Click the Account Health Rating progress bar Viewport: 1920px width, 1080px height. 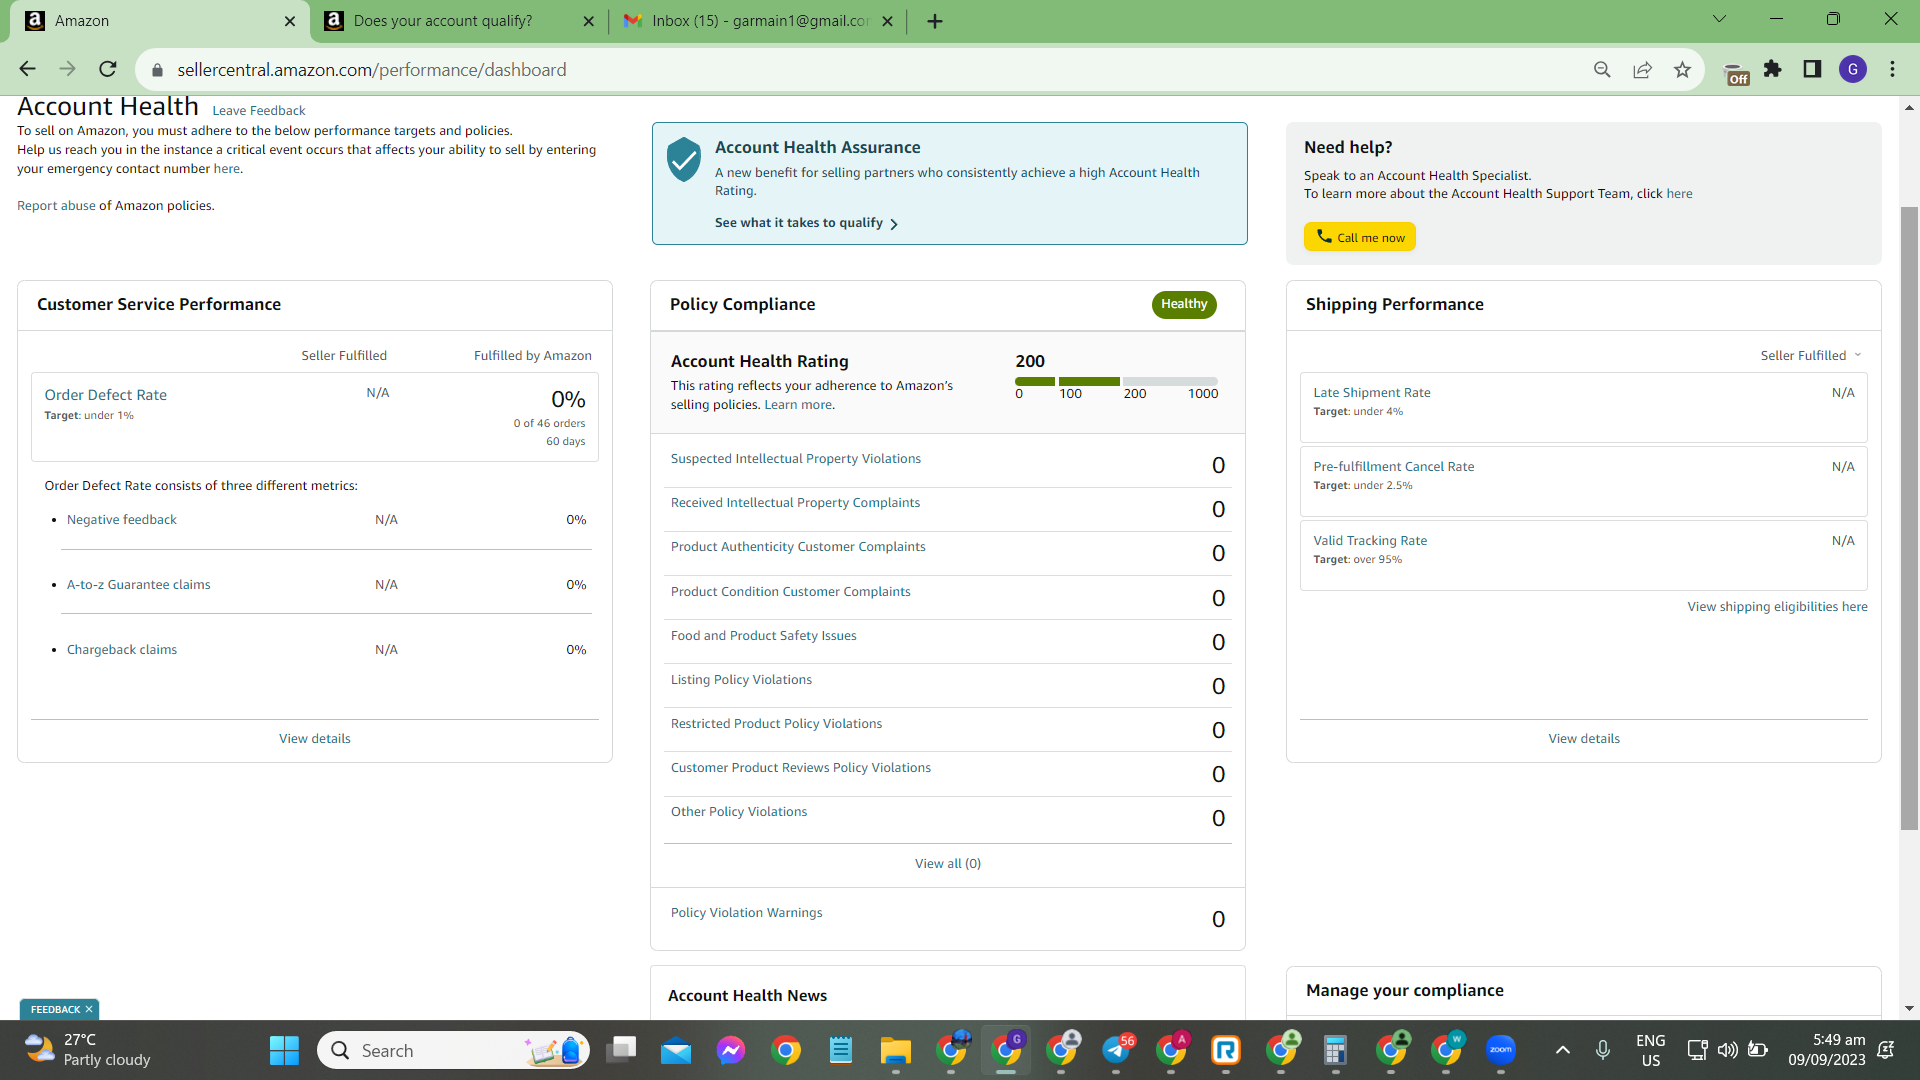(x=1117, y=381)
